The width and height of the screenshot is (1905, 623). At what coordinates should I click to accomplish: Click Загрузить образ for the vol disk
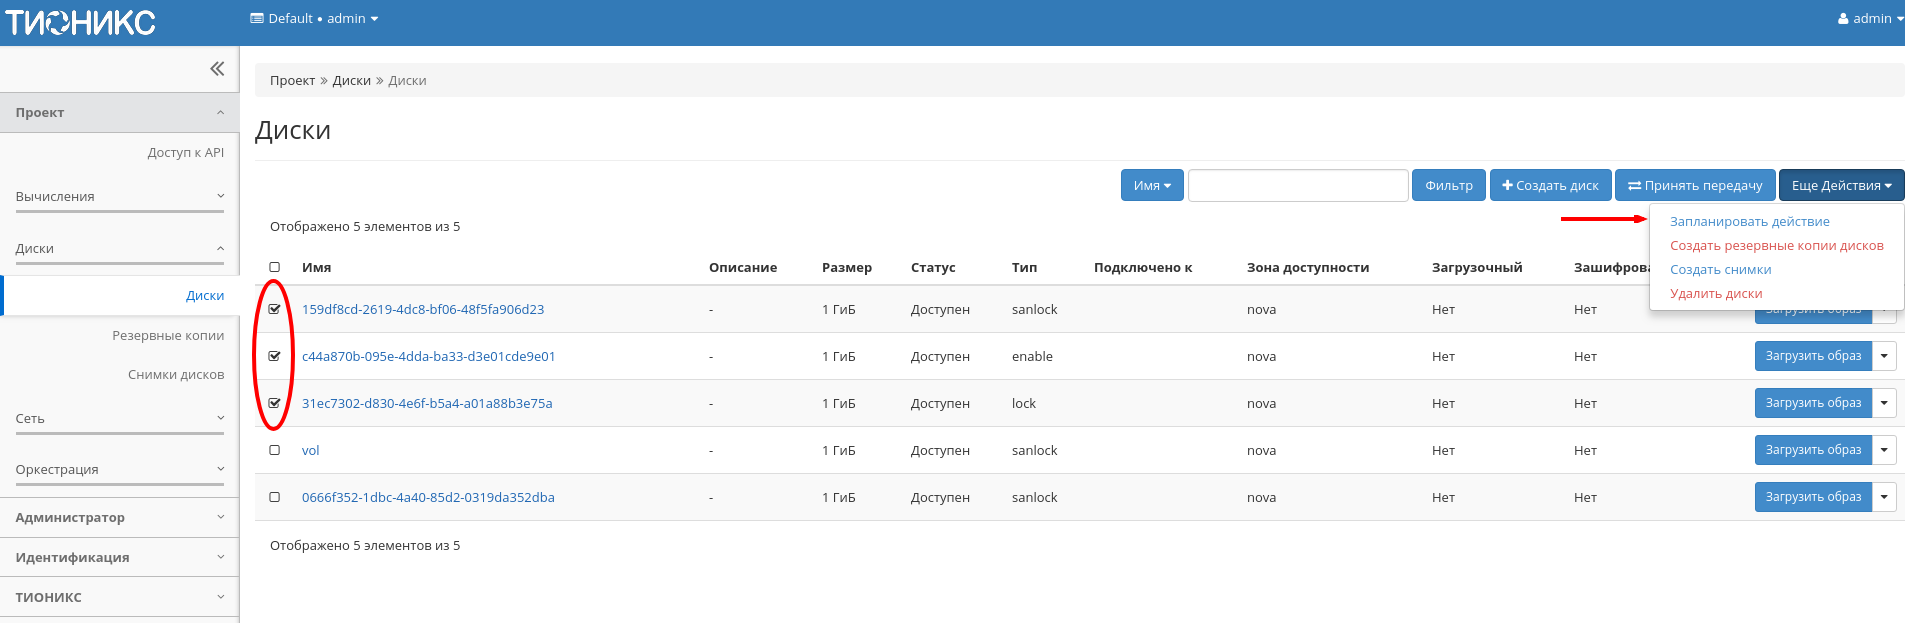pyautogui.click(x=1812, y=450)
